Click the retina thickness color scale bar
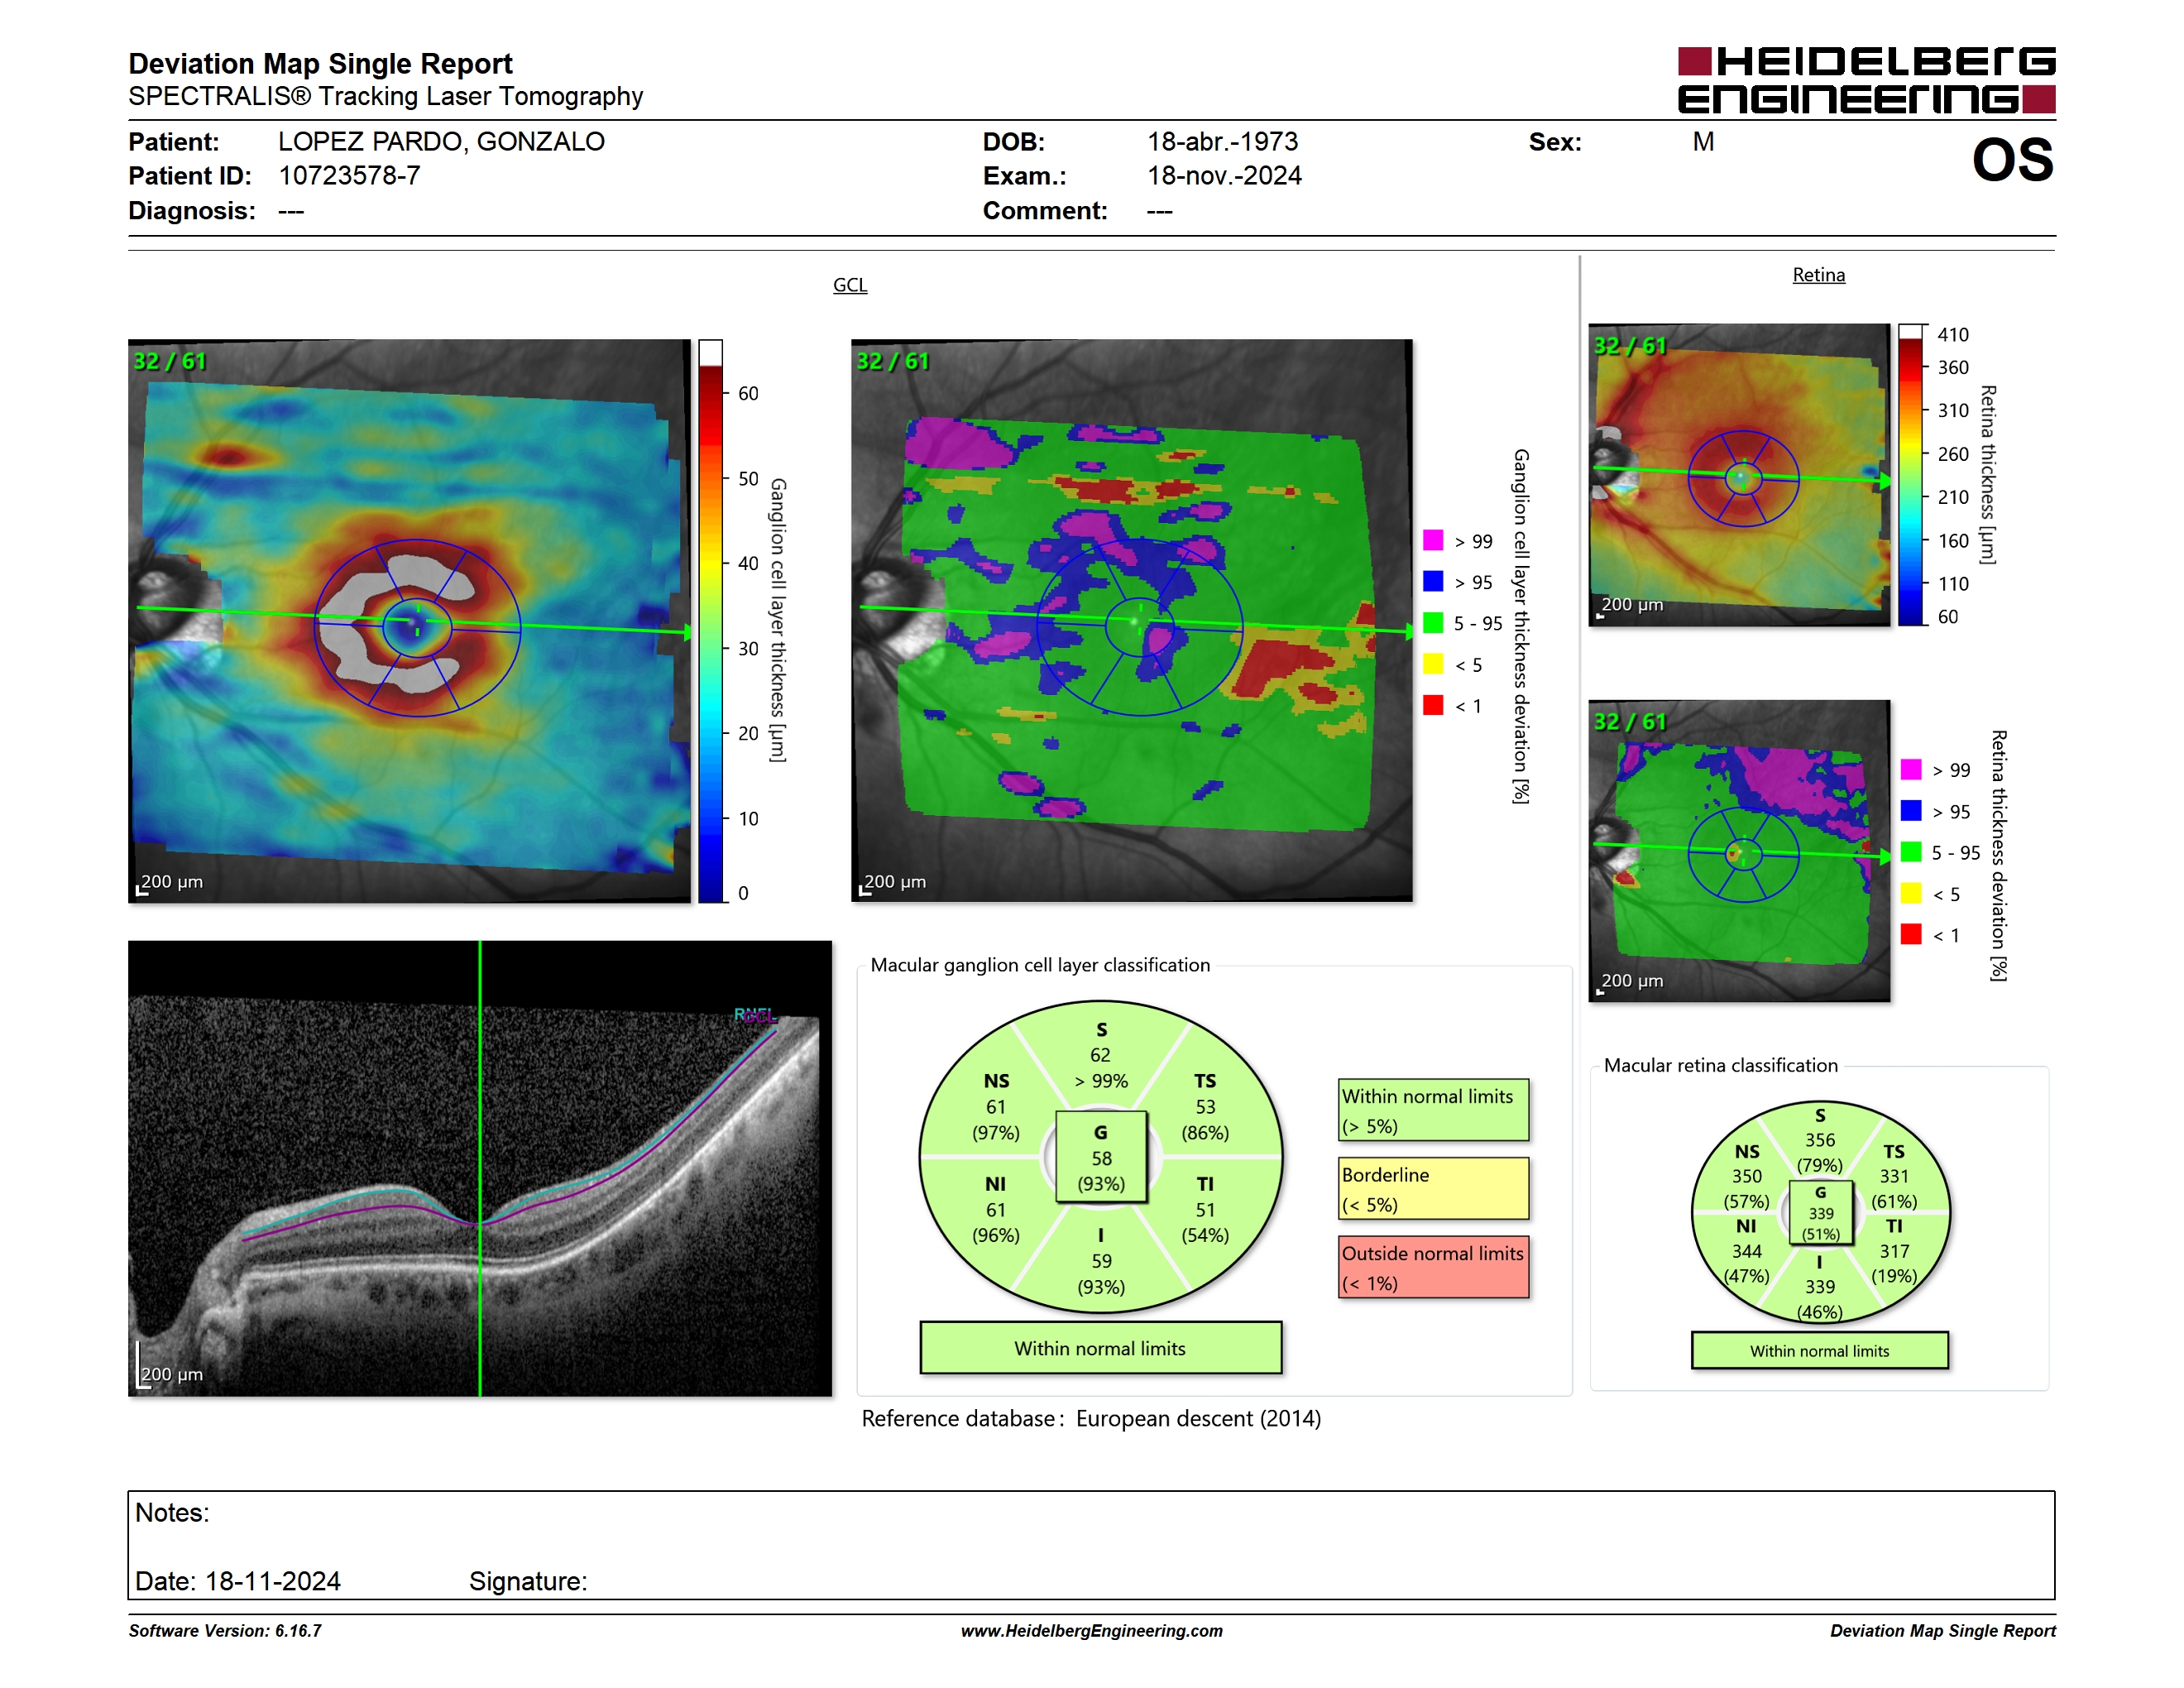This screenshot has height=1688, width=2184. click(x=1911, y=475)
